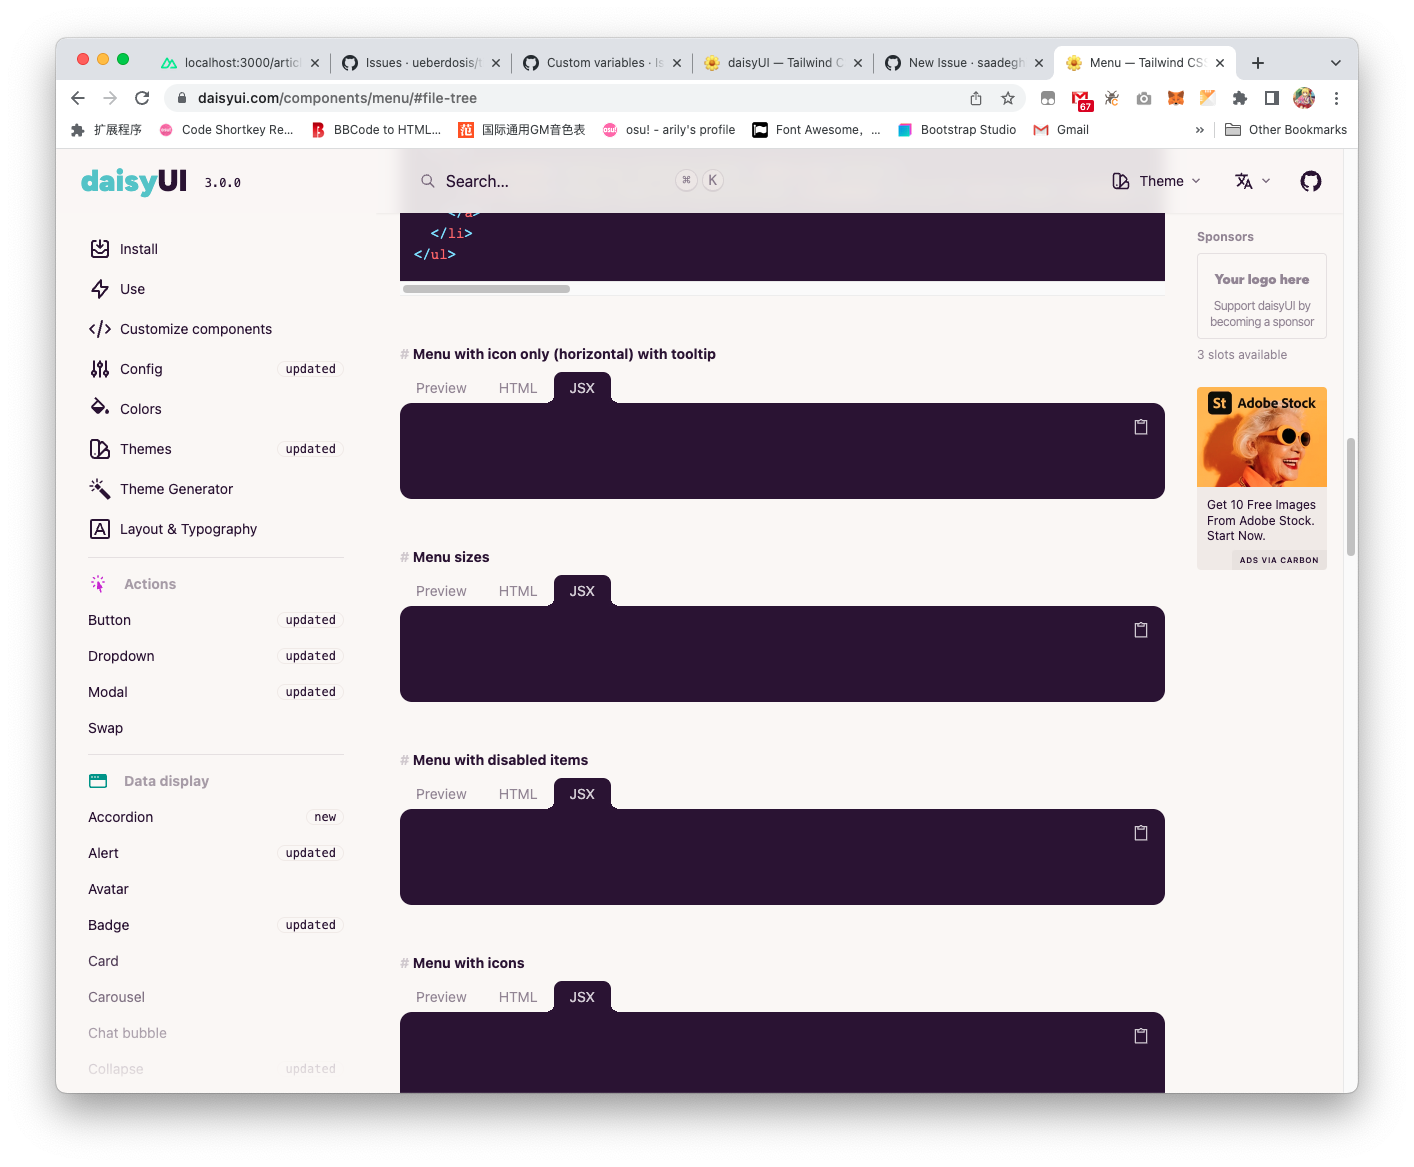Click the Actions sparkle icon in sidebar
Screen dimensions: 1414x1167
[99, 583]
